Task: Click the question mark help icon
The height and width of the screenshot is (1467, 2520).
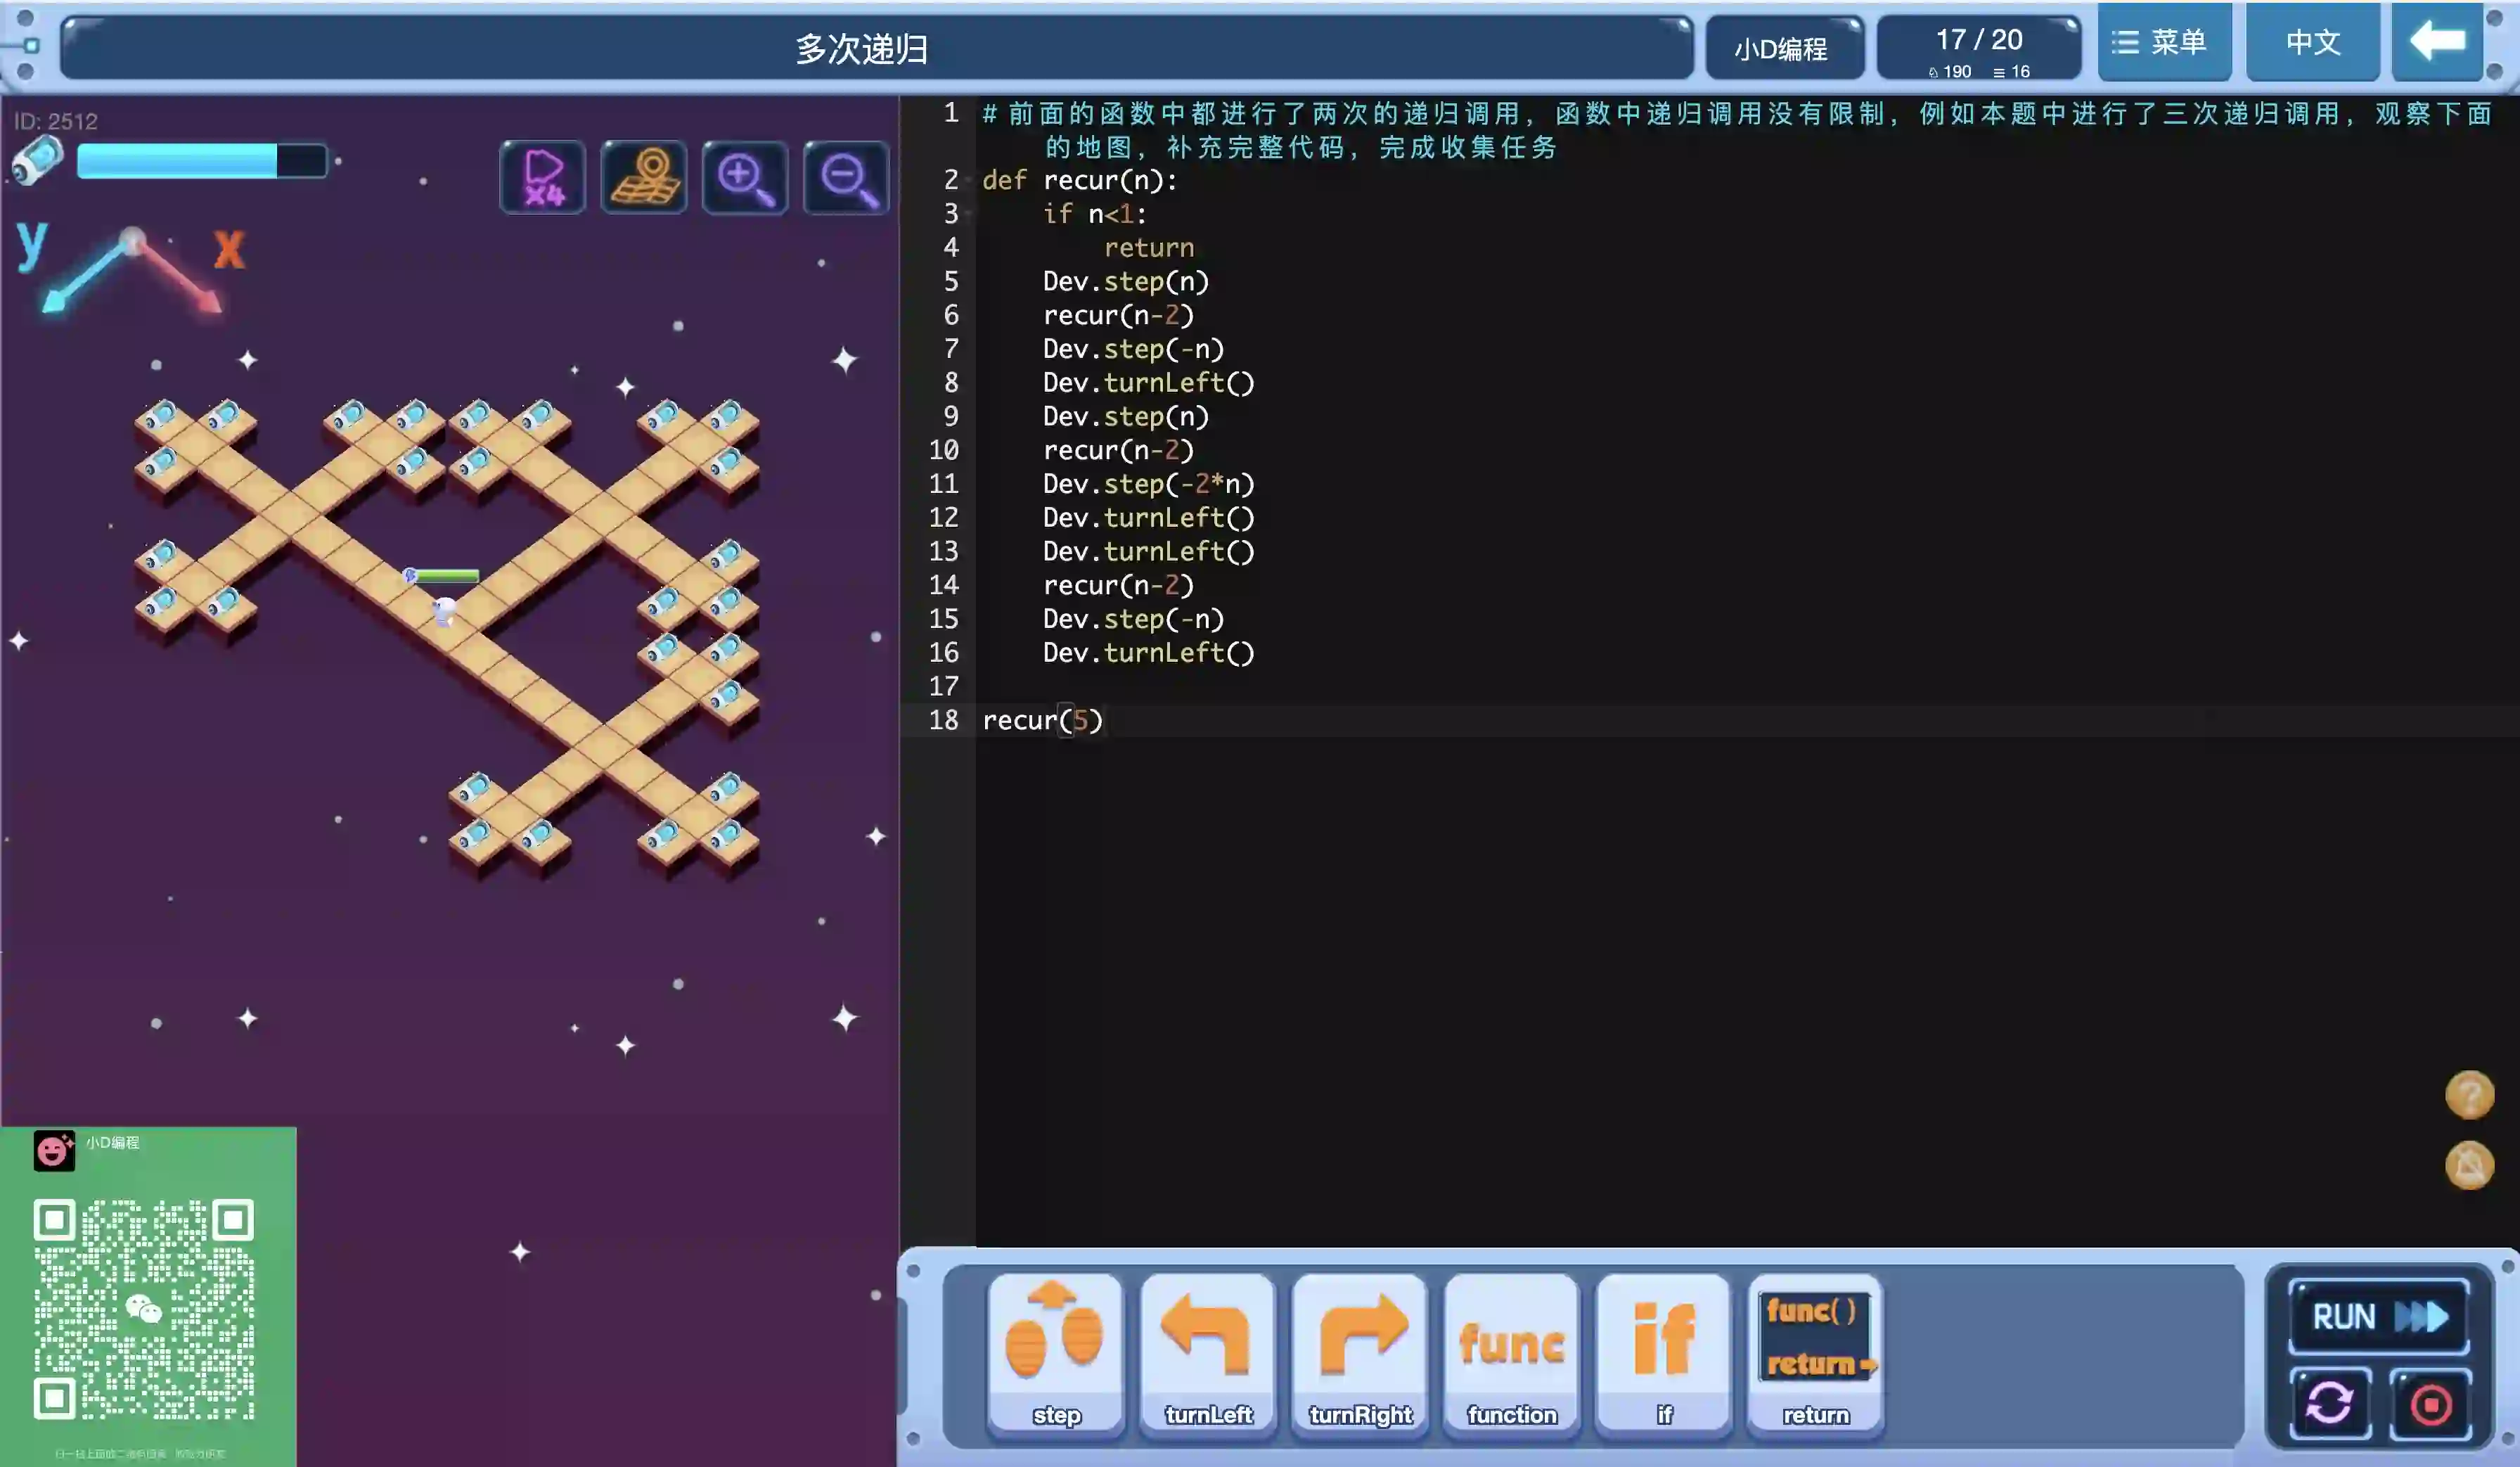Action: click(x=2468, y=1094)
